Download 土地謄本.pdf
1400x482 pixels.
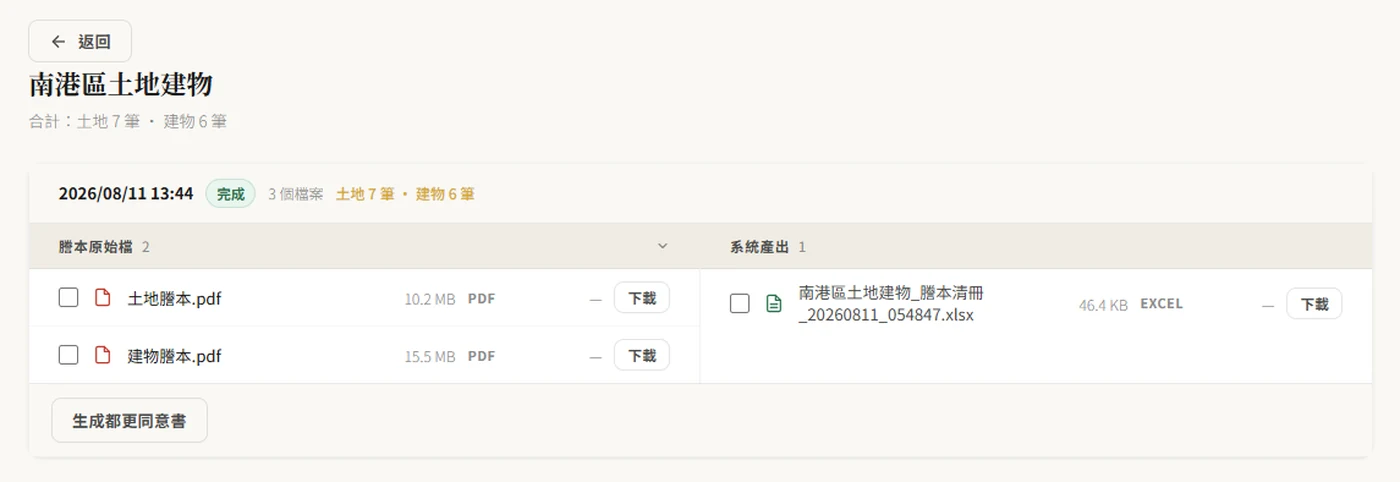click(641, 298)
